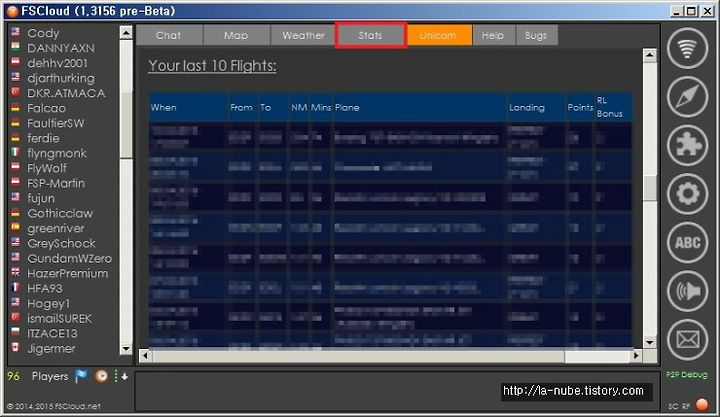
Task: Select player FaultierSW in the list
Action: coord(56,123)
